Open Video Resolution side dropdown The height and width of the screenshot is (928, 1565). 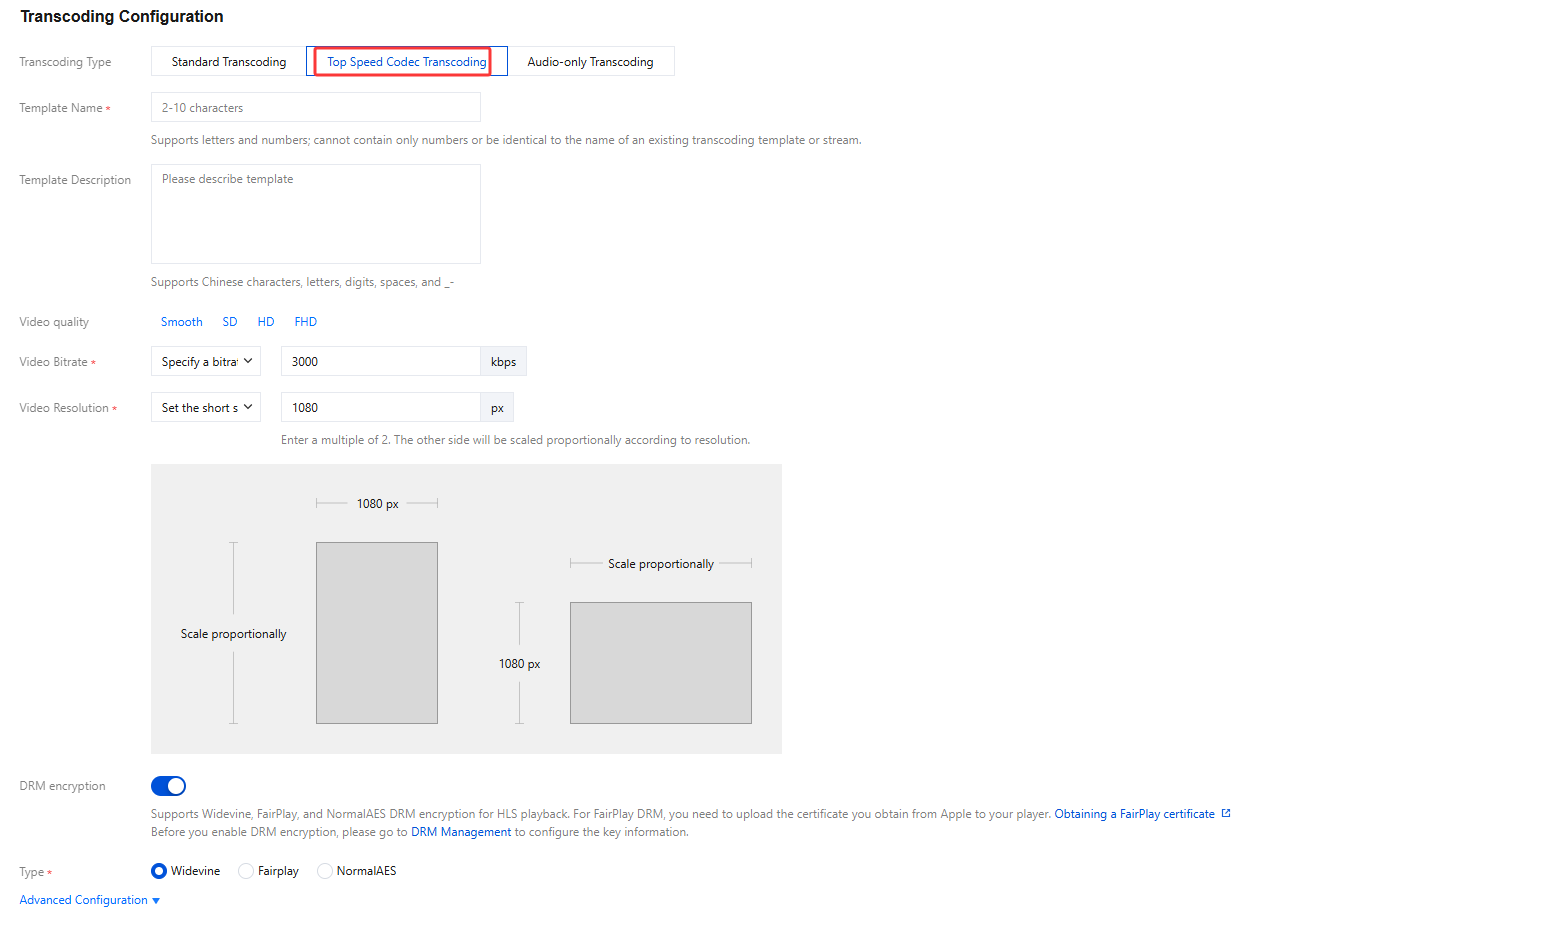[x=206, y=408]
